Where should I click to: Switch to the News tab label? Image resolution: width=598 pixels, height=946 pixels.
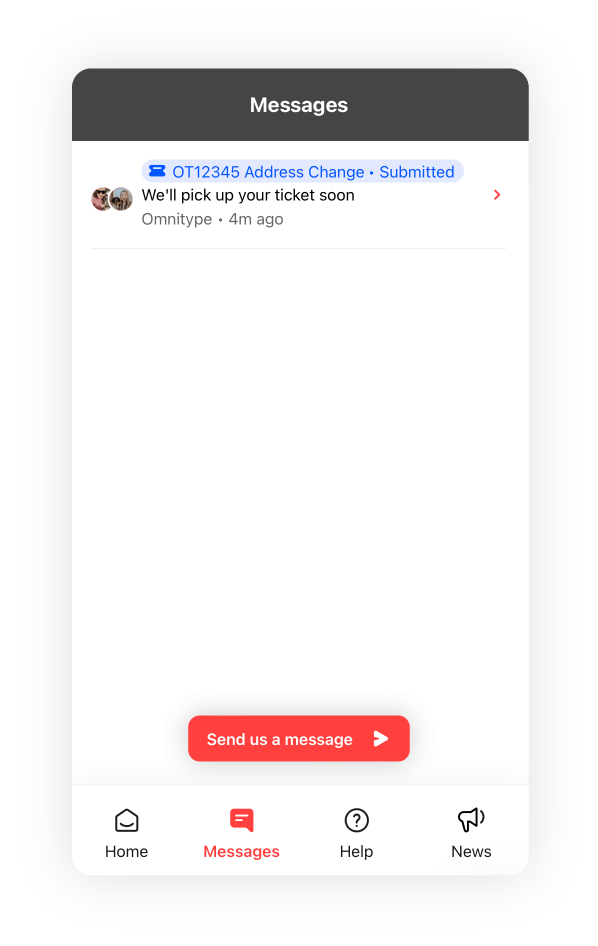471,851
